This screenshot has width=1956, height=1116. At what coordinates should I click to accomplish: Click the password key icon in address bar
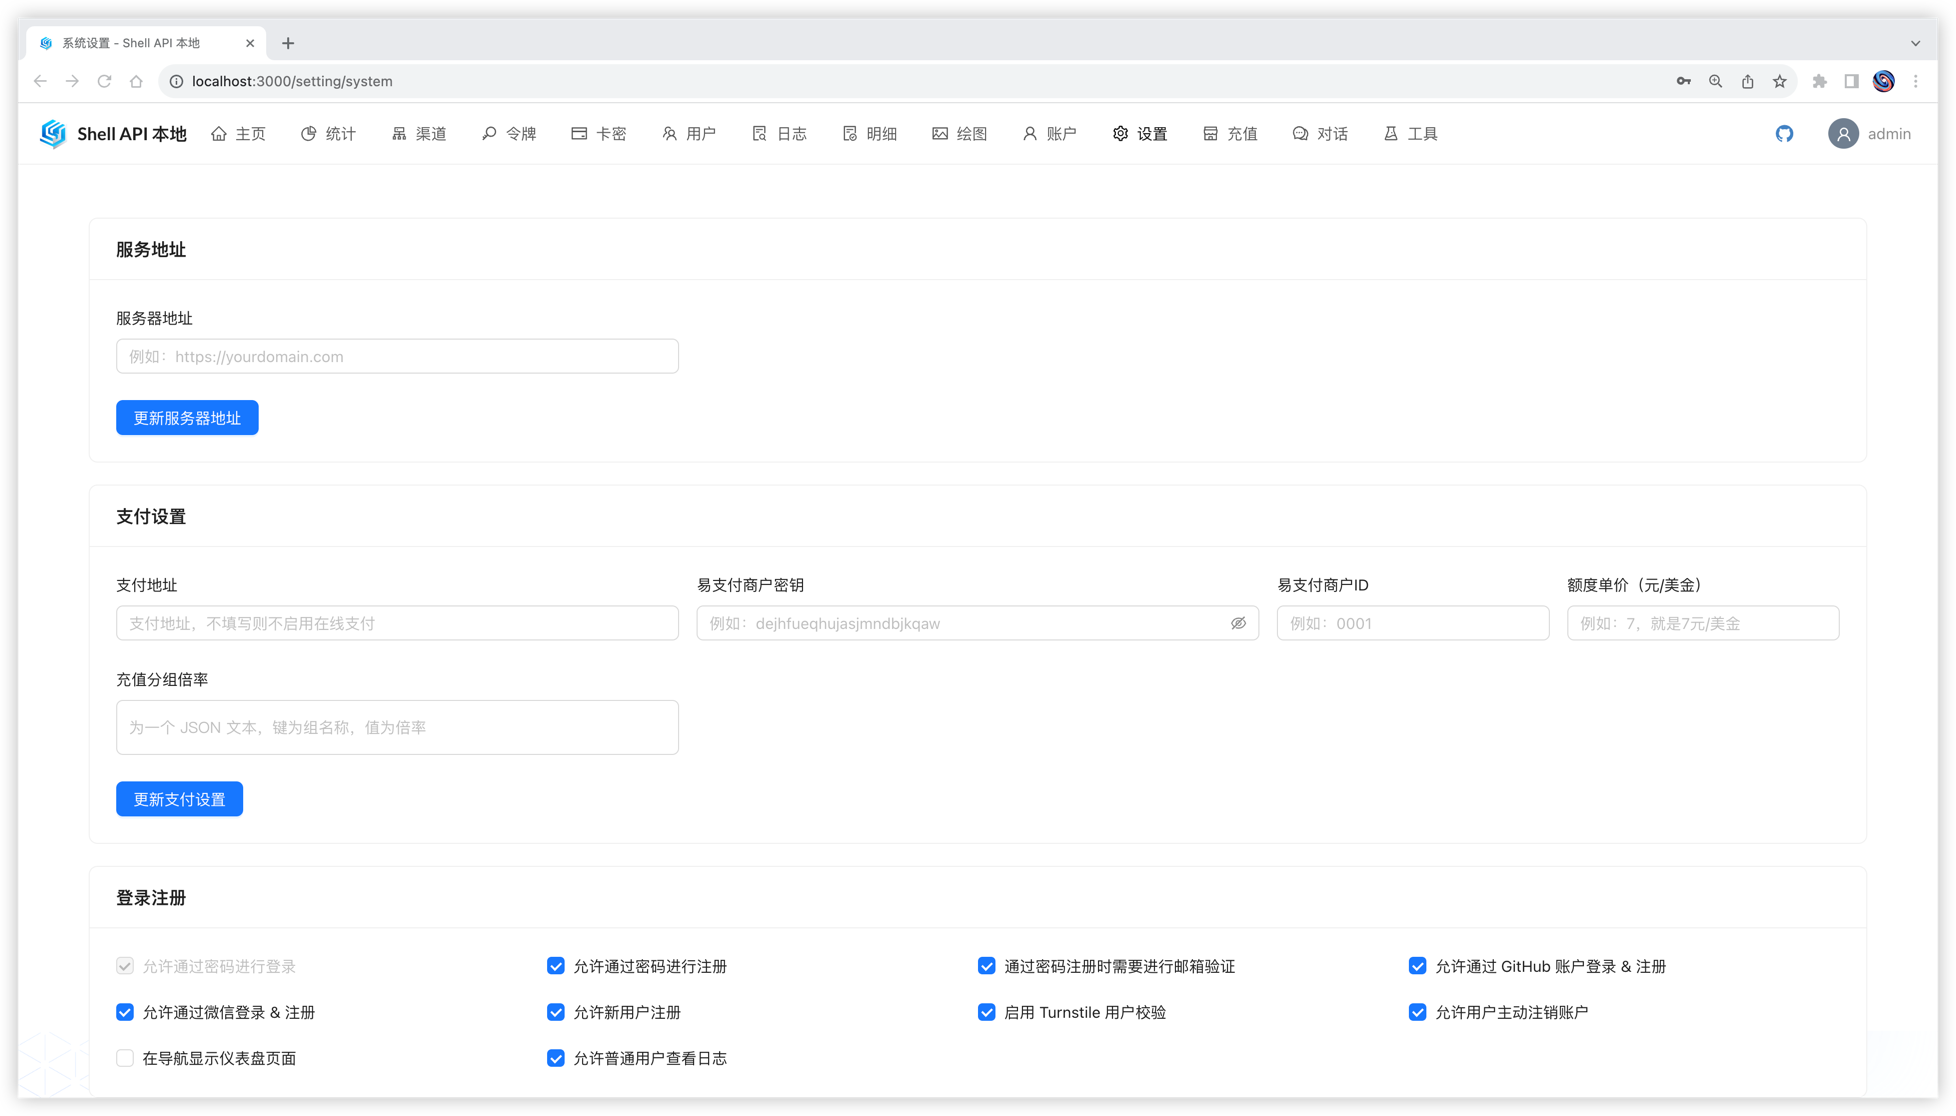[x=1683, y=81]
